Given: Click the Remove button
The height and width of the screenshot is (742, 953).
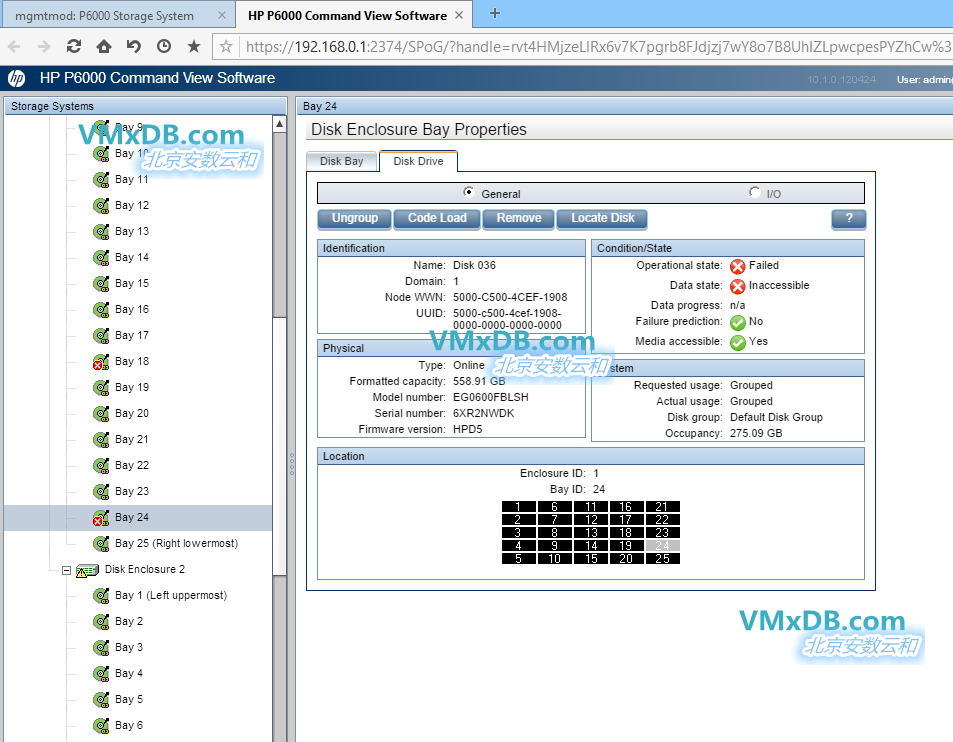Looking at the screenshot, I should tap(518, 218).
